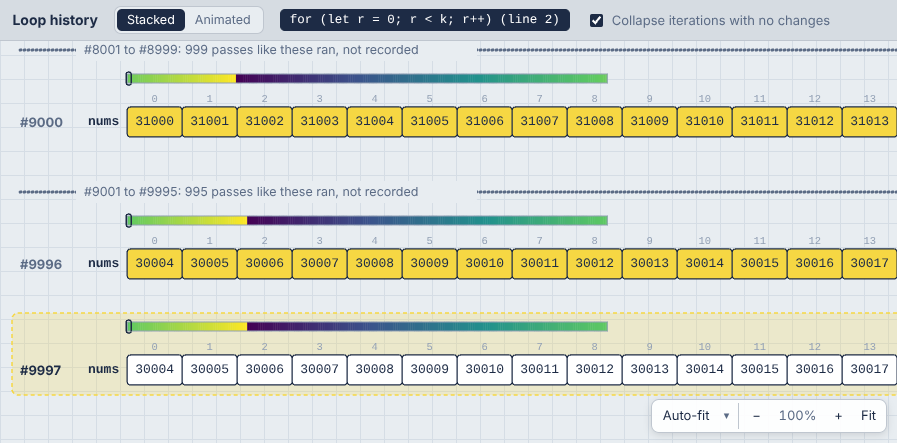Open the Auto-fit zoom dropdown
This screenshot has width=897, height=443.
pyautogui.click(x=696, y=416)
